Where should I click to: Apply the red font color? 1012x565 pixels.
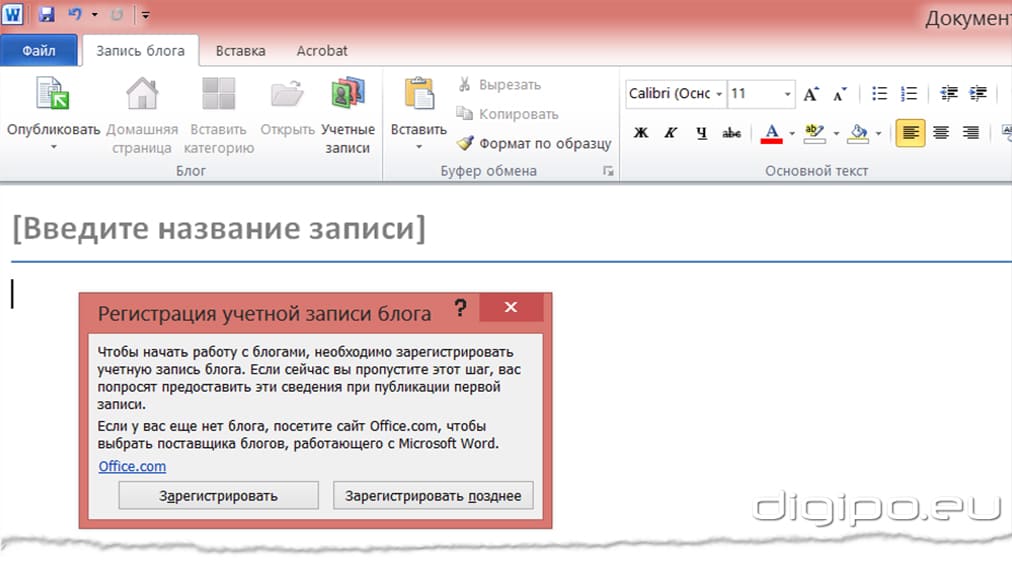pos(771,133)
